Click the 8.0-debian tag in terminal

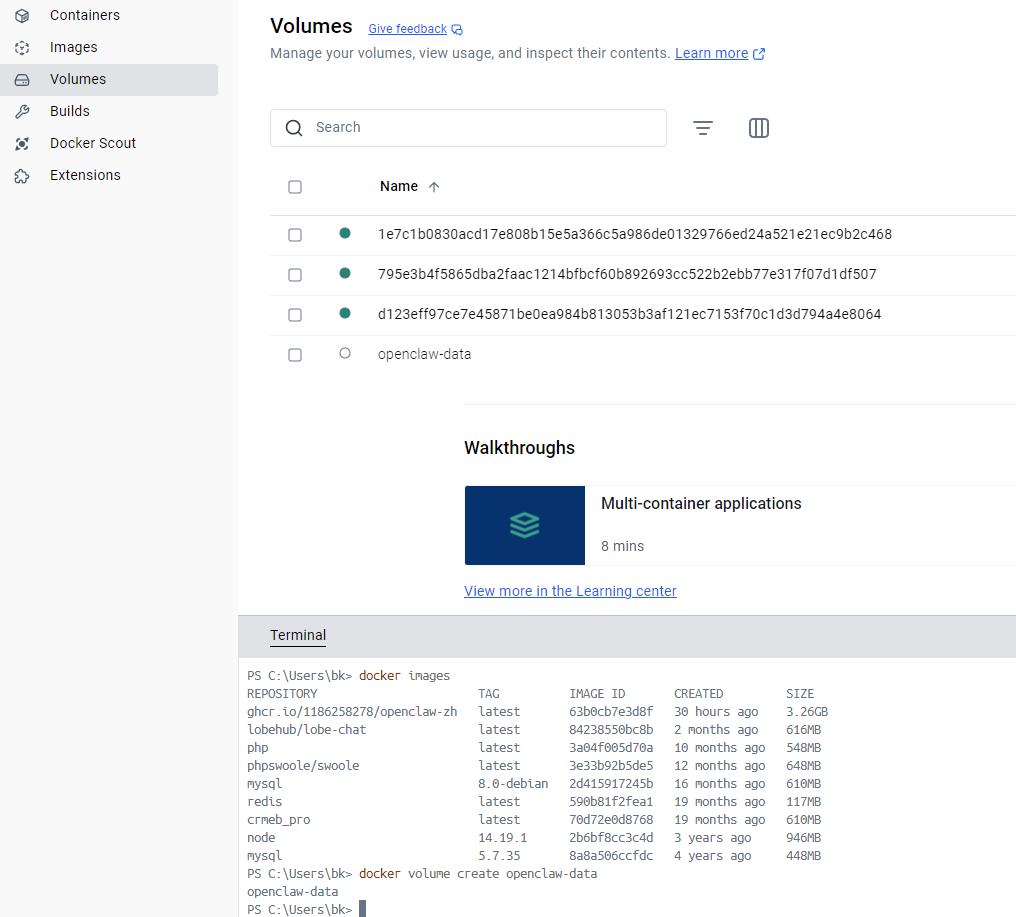point(513,784)
